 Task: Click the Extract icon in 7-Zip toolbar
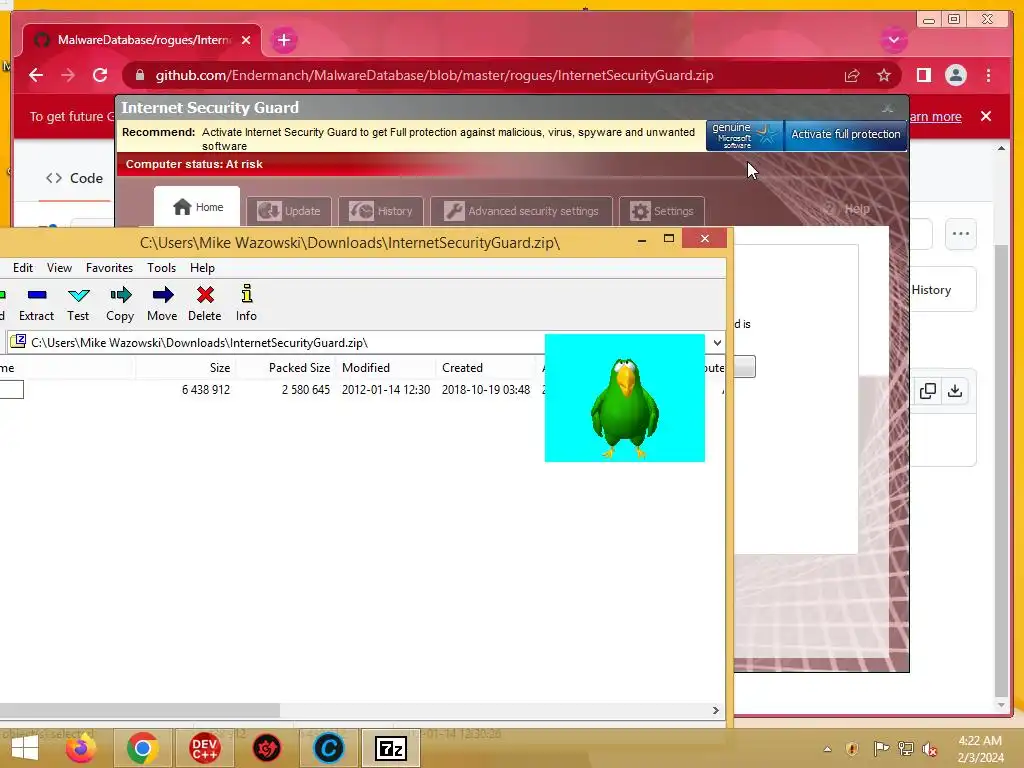tap(37, 304)
